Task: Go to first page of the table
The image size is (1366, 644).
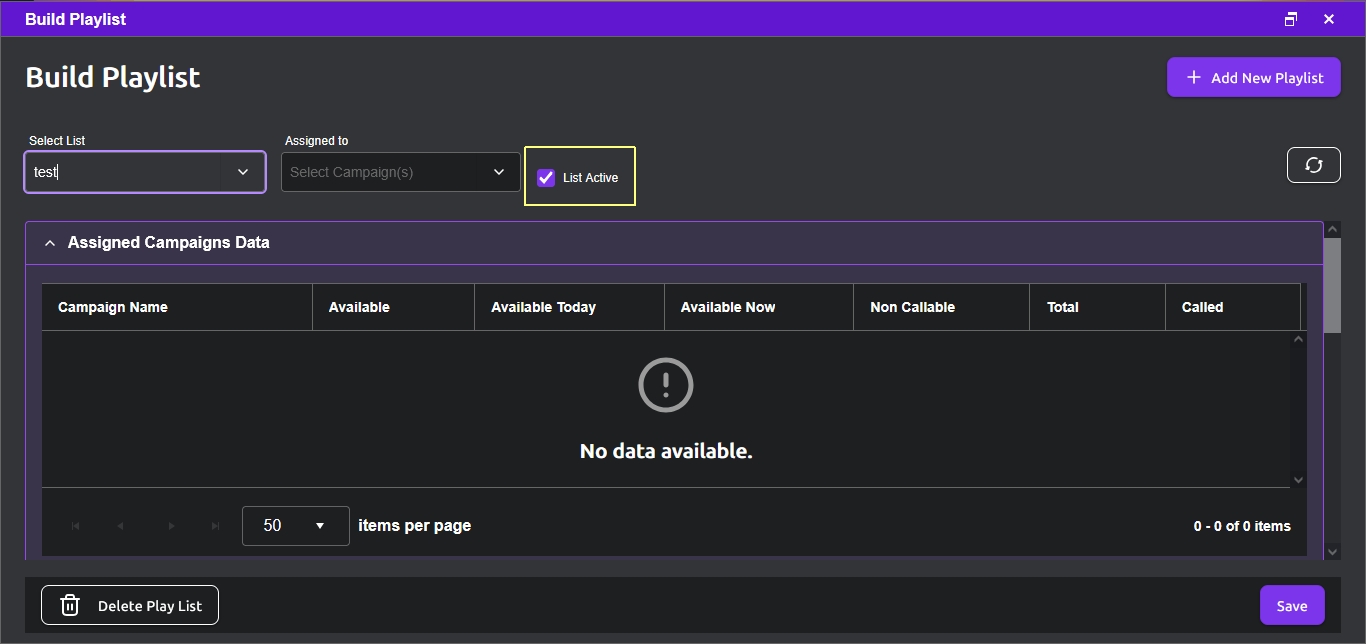Action: coord(75,526)
